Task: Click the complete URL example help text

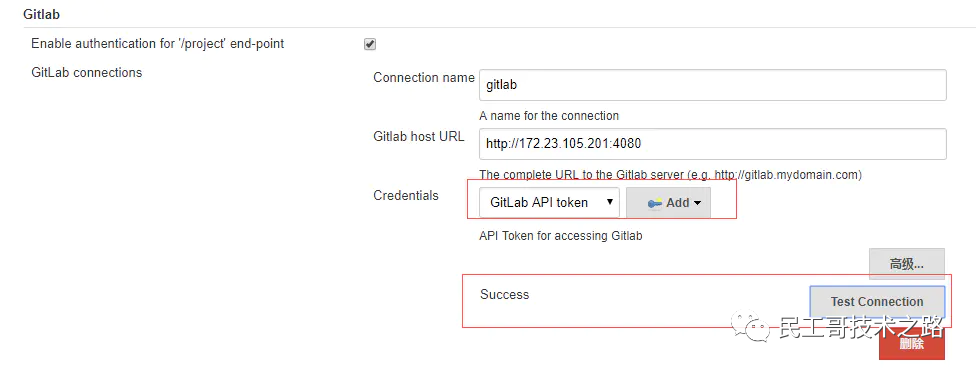Action: (670, 175)
